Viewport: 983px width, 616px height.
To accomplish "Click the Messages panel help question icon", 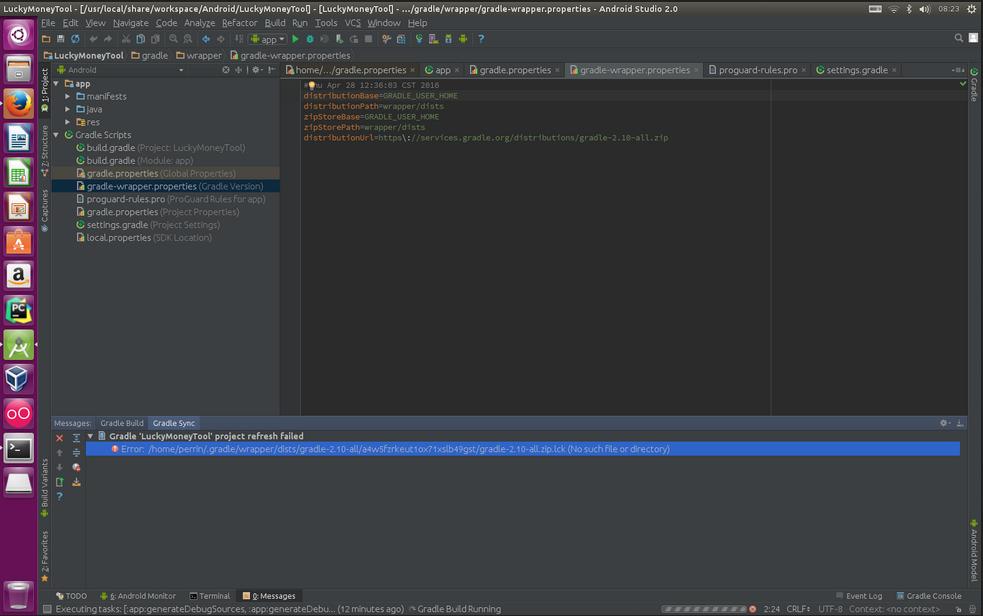I will 60,496.
